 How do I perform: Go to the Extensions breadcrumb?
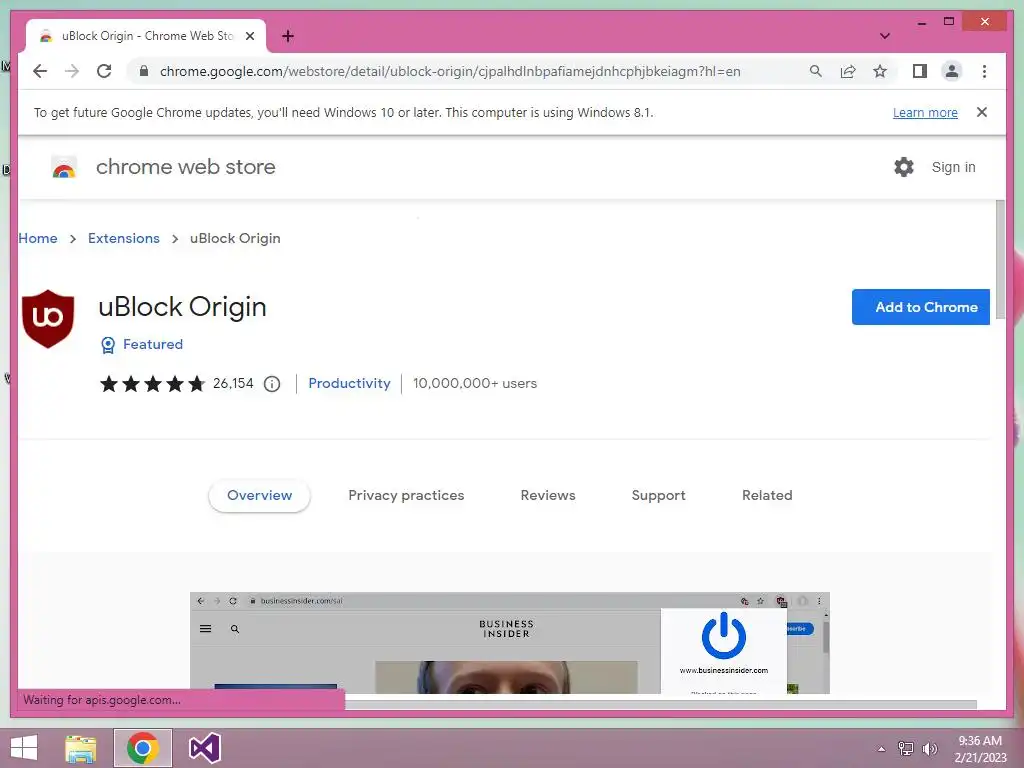click(x=123, y=238)
